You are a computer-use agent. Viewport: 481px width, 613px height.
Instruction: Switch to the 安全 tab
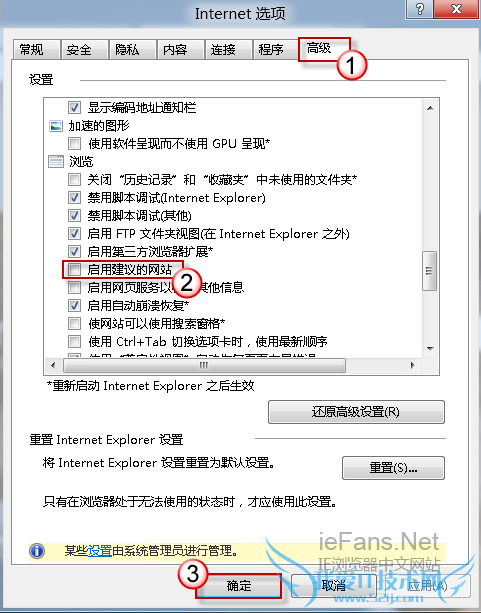(84, 50)
